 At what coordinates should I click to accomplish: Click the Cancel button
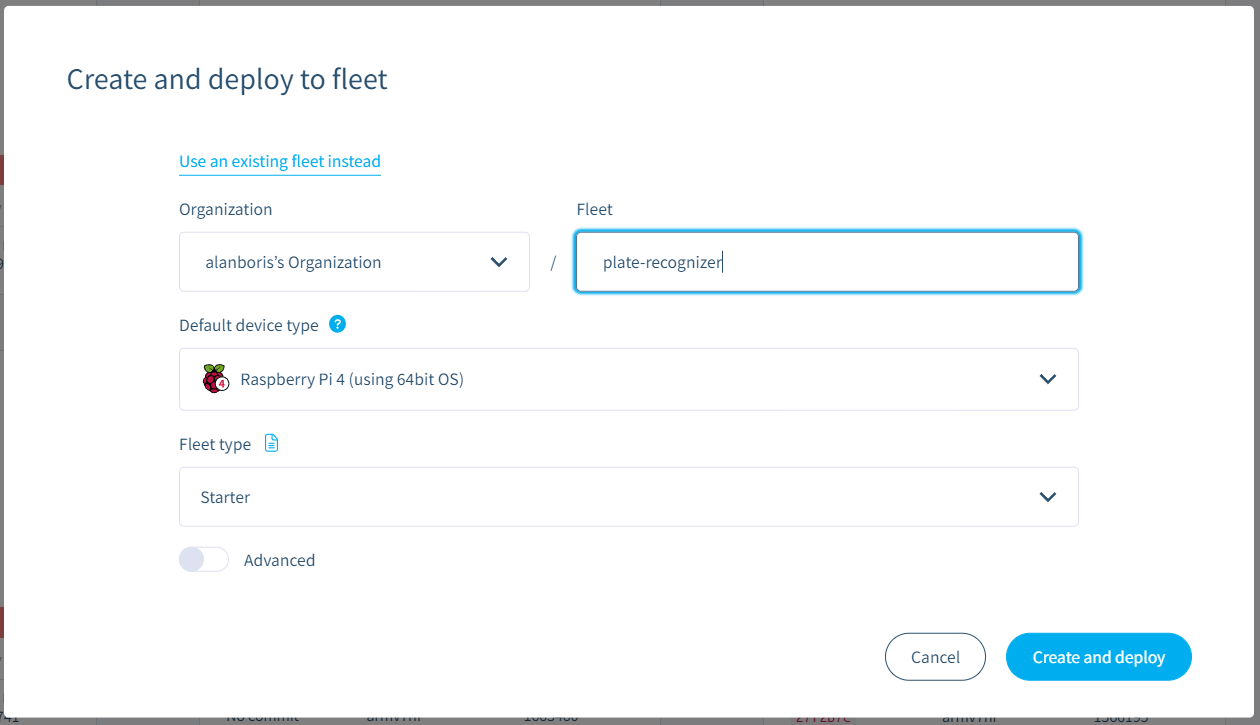935,656
